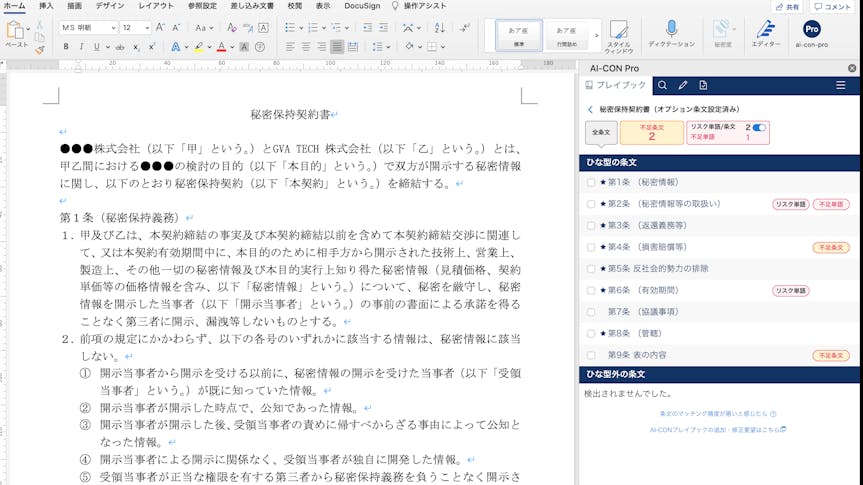Viewport: 863px width, 485px height.
Task: Click the character border icon
Action: pyautogui.click(x=263, y=28)
